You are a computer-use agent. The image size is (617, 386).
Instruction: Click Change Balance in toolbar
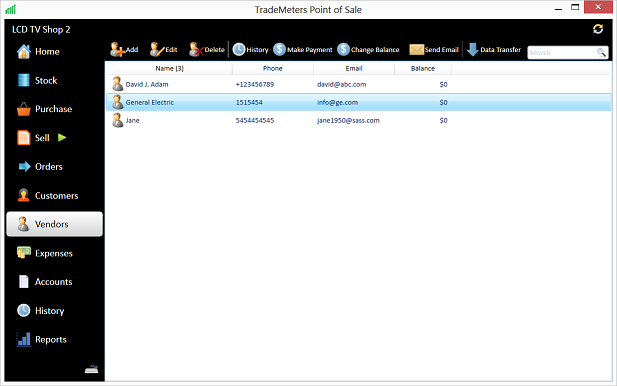point(368,50)
